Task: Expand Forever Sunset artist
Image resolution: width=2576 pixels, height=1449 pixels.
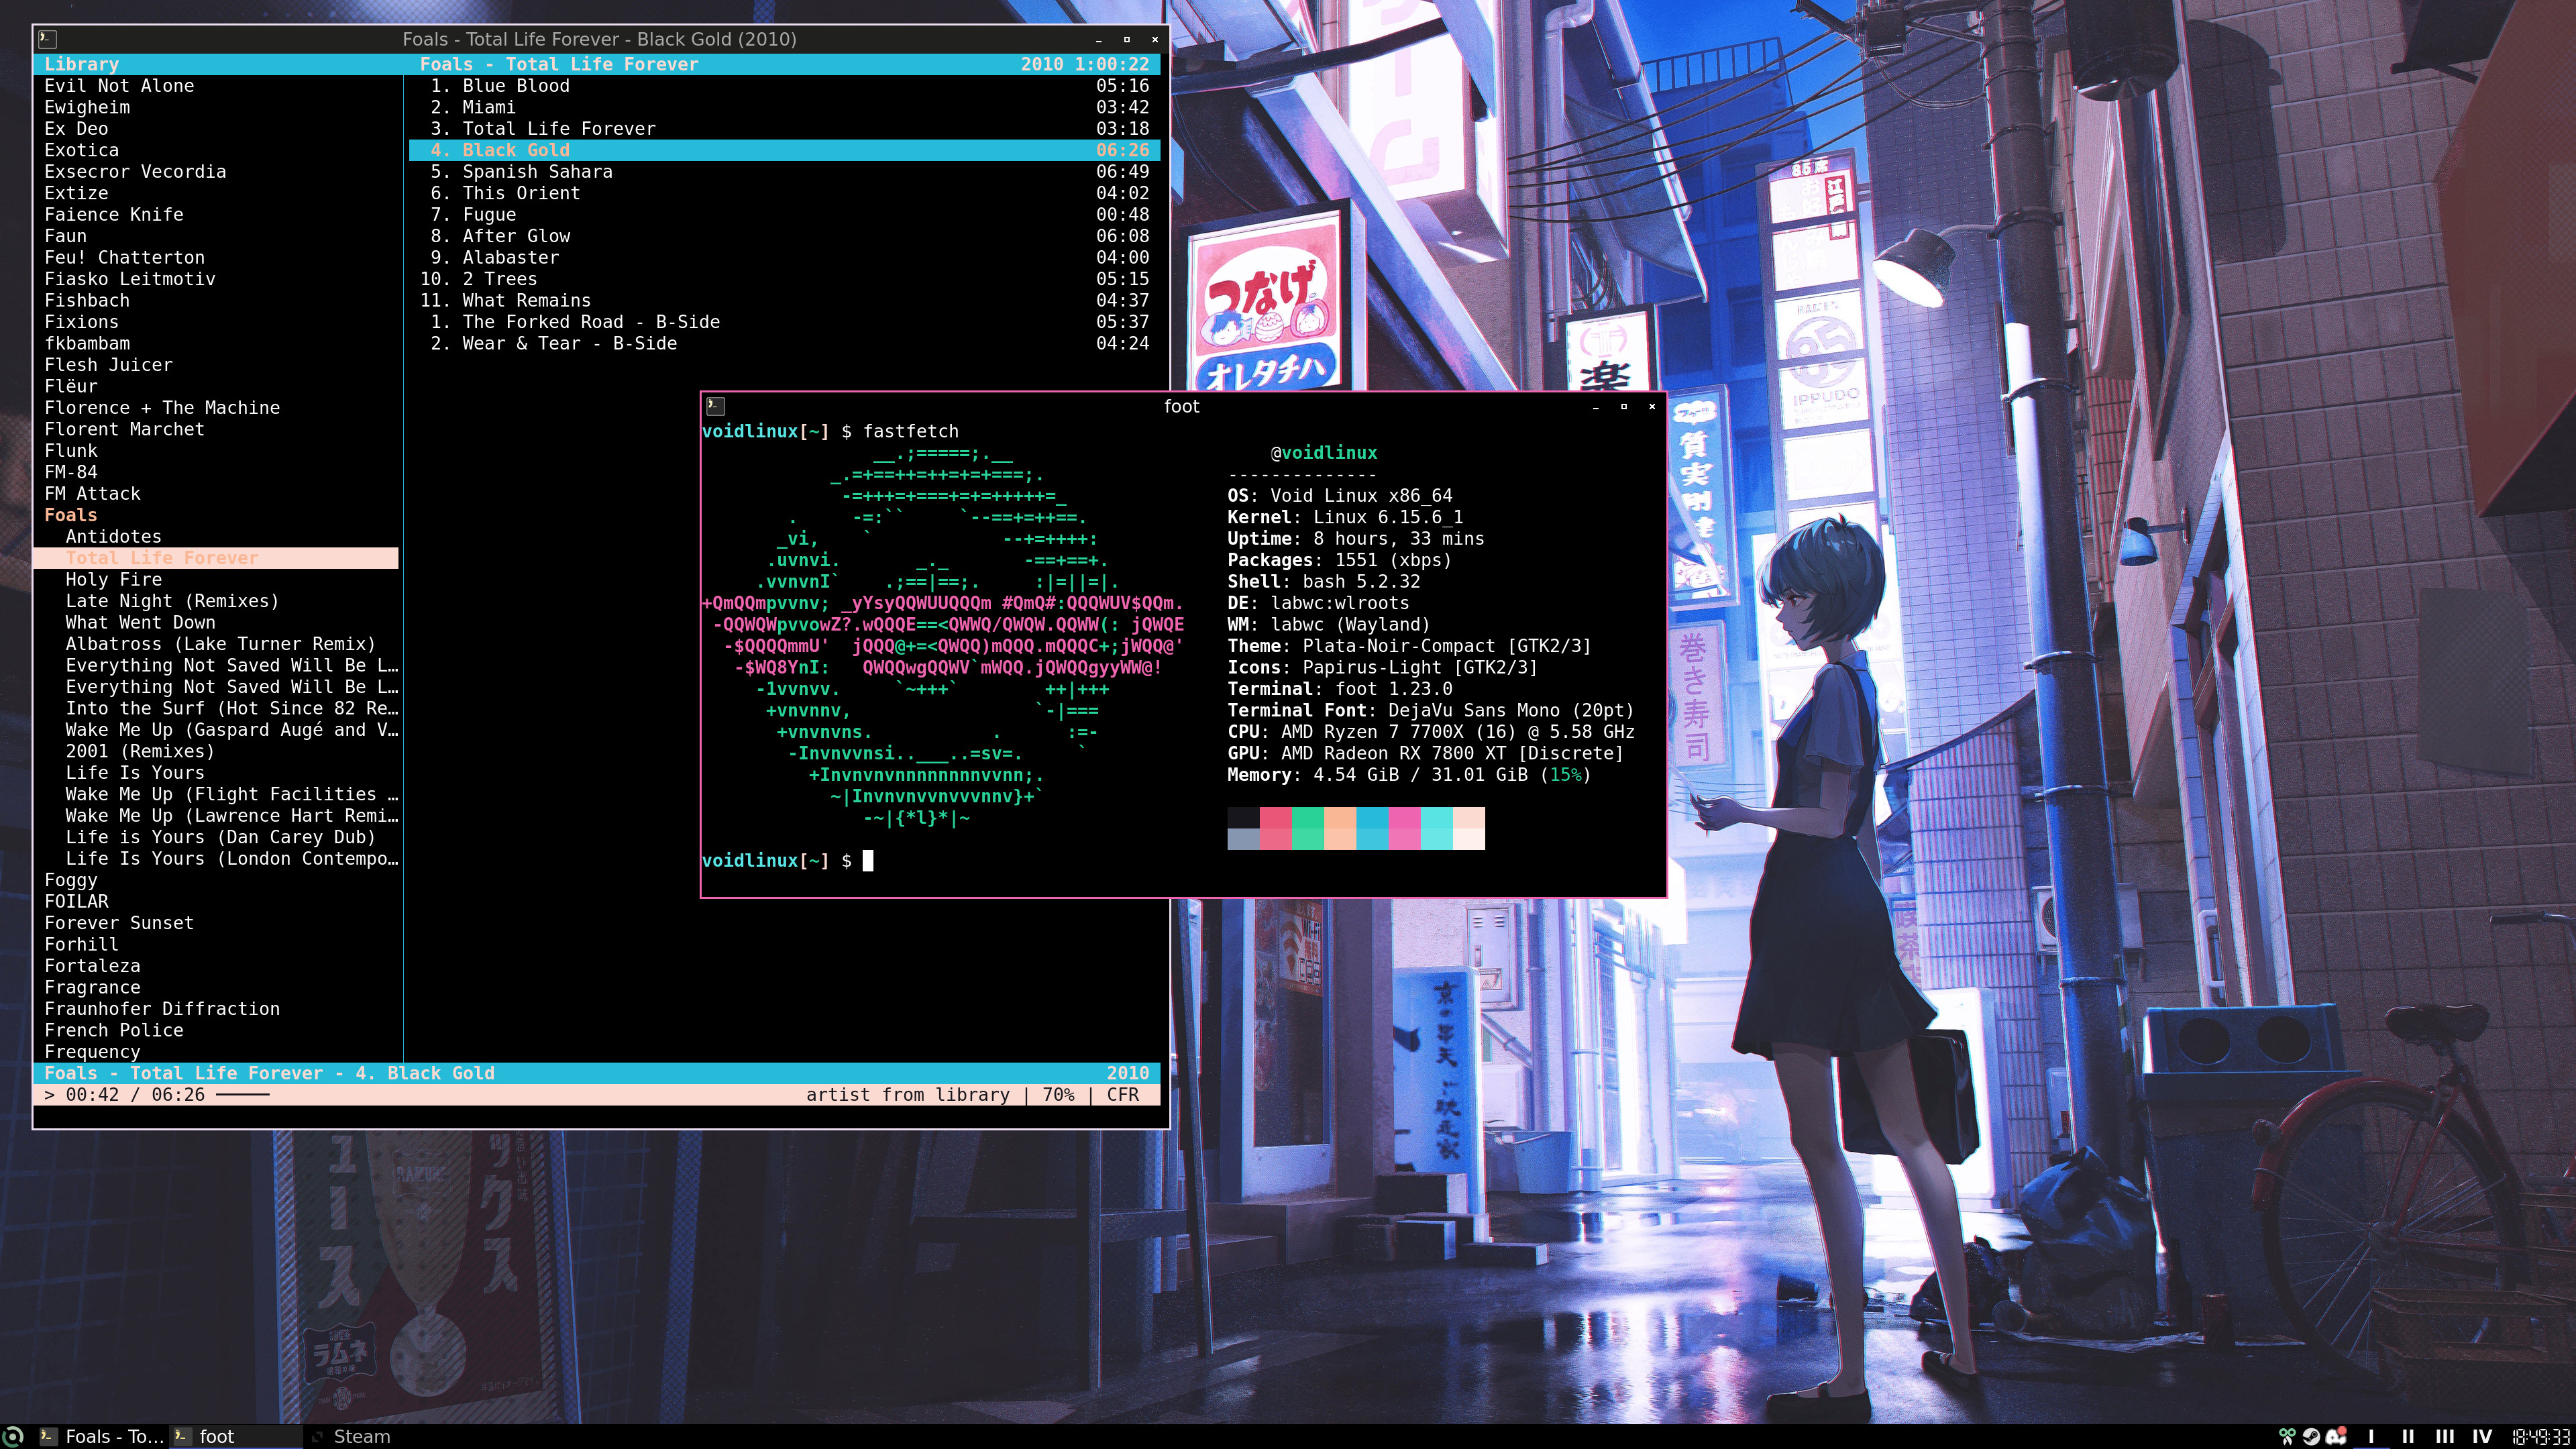Action: tap(119, 923)
